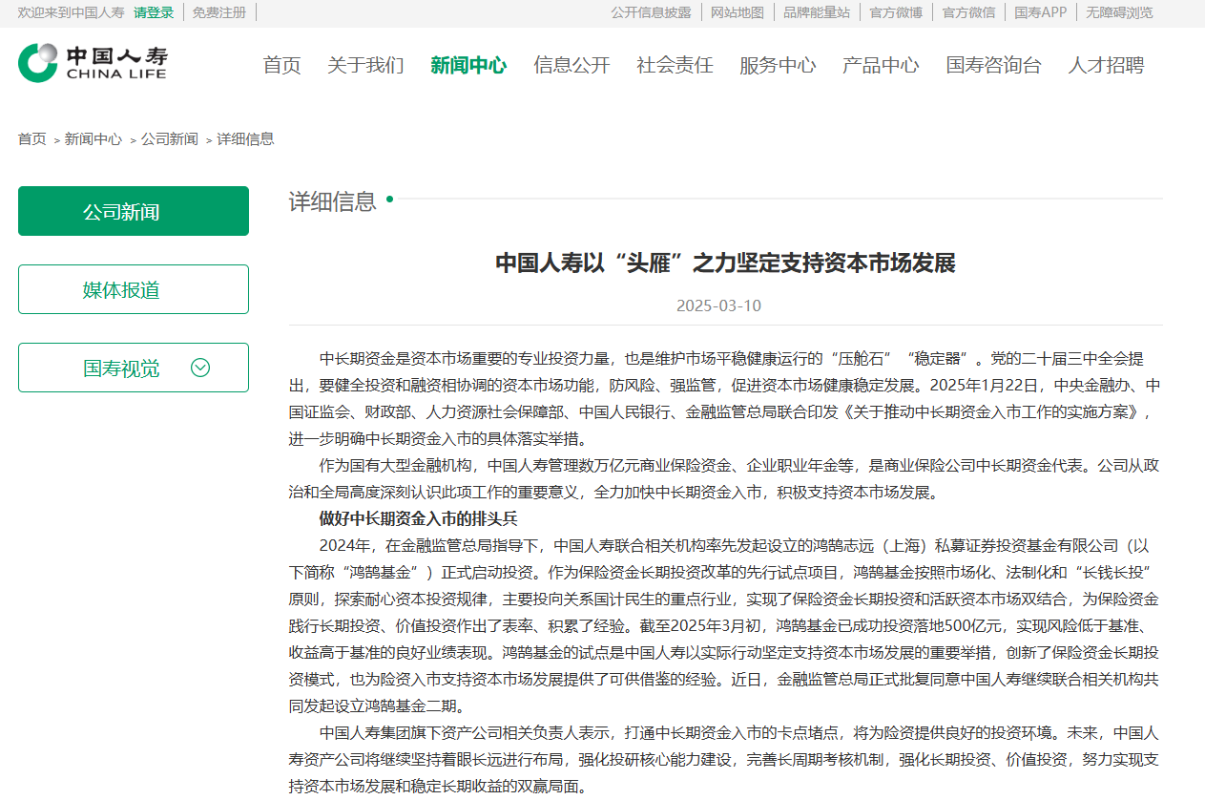The image size is (1205, 800).
Task: Open 国寿咨询台 navigation item
Action: tap(993, 66)
